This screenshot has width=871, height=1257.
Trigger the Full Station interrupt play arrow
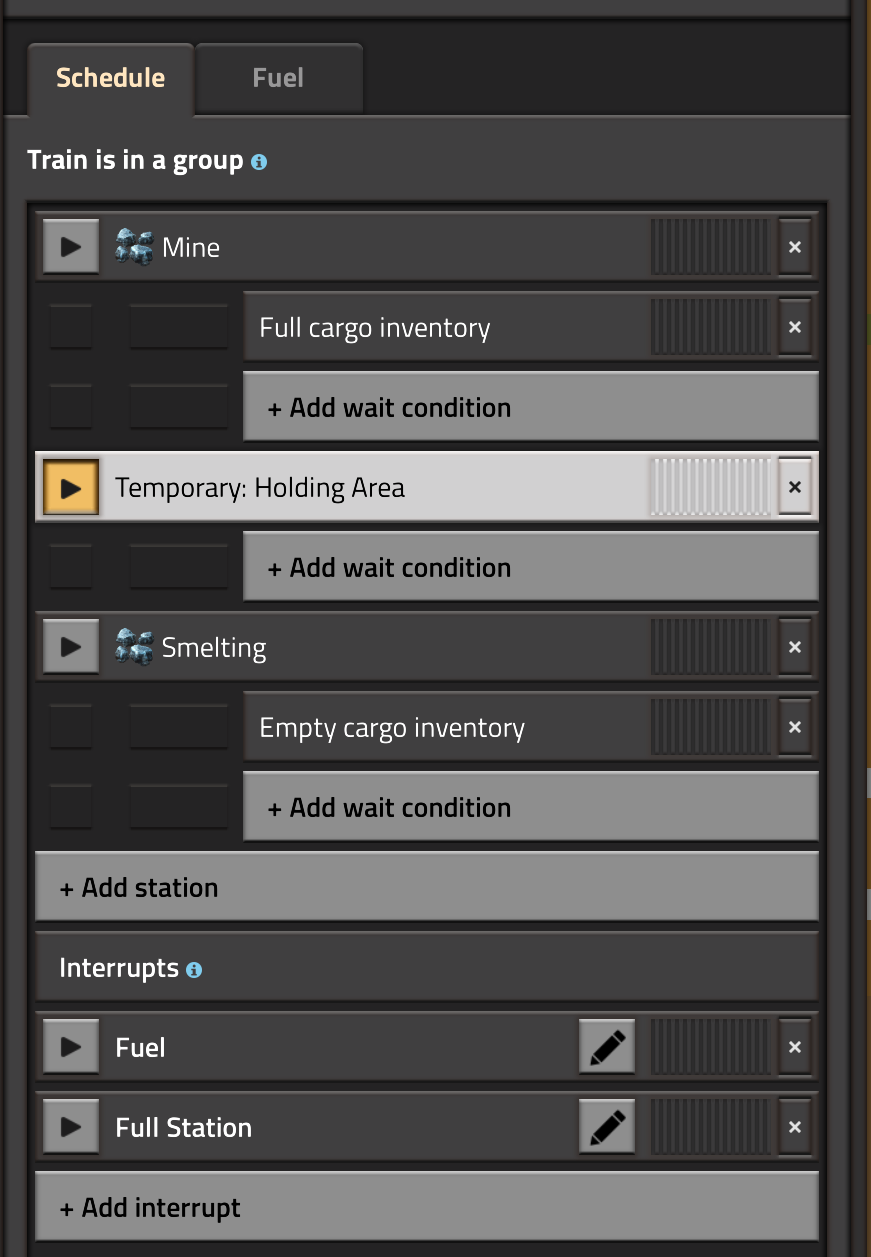click(71, 1127)
